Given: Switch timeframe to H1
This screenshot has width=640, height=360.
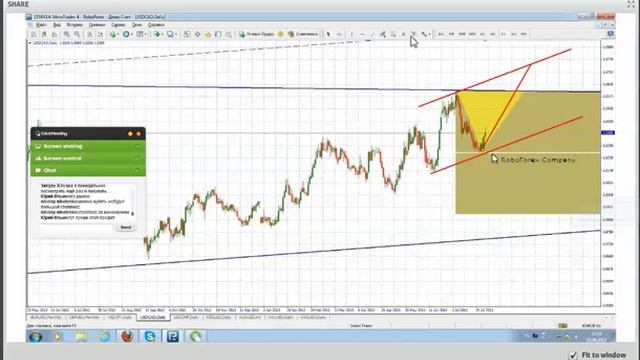Looking at the screenshot, I should coord(482,34).
